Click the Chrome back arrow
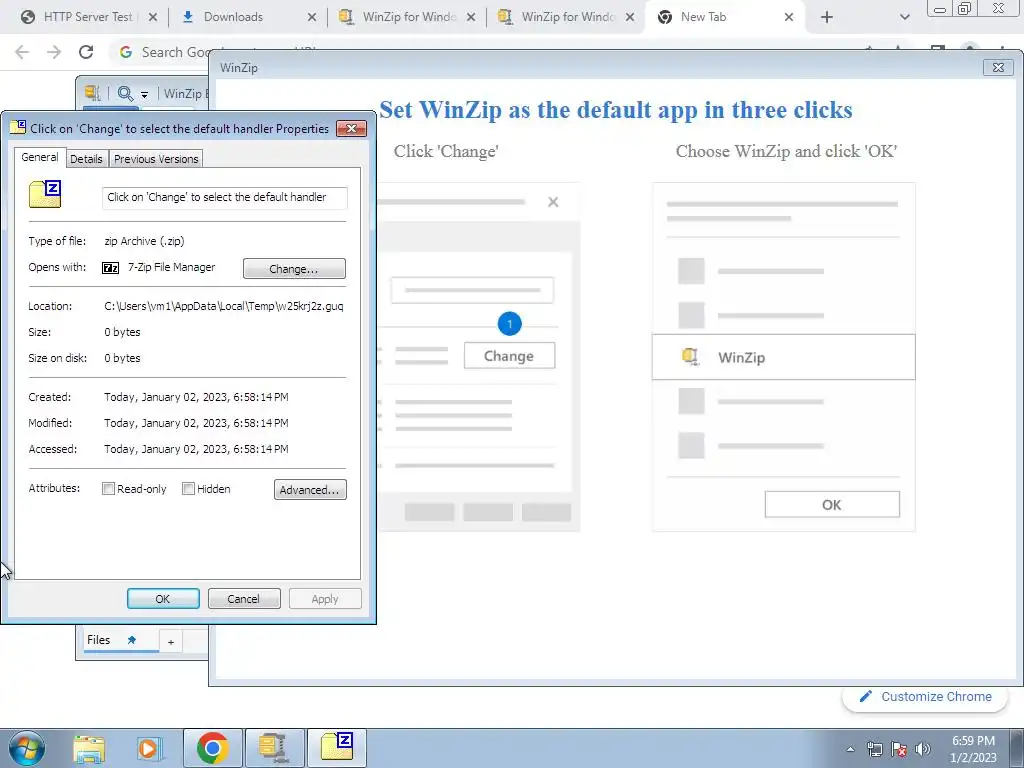Screen dimensions: 1024x768 [22, 52]
